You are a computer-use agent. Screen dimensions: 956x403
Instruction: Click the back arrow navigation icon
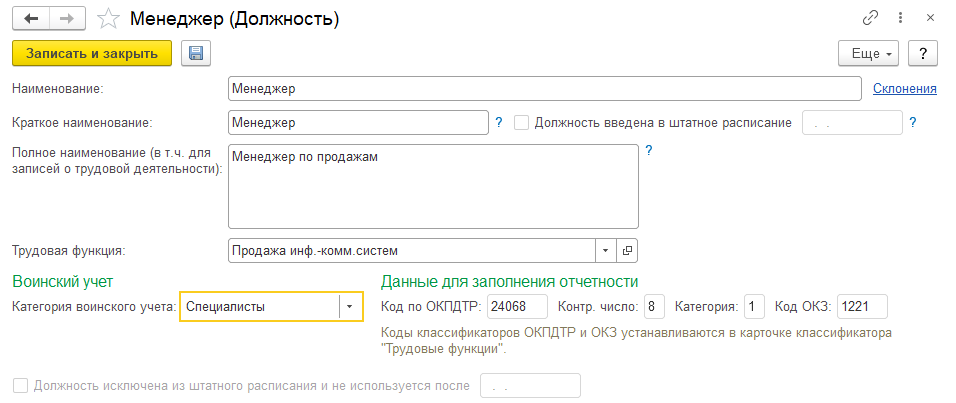(x=31, y=19)
